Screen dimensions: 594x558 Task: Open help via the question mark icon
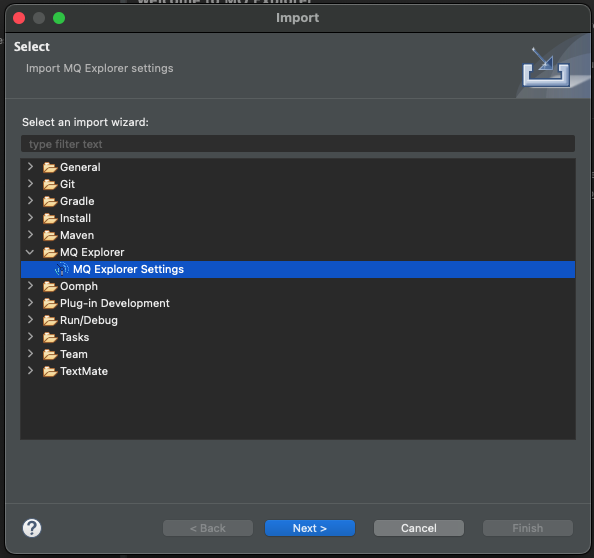[x=32, y=528]
